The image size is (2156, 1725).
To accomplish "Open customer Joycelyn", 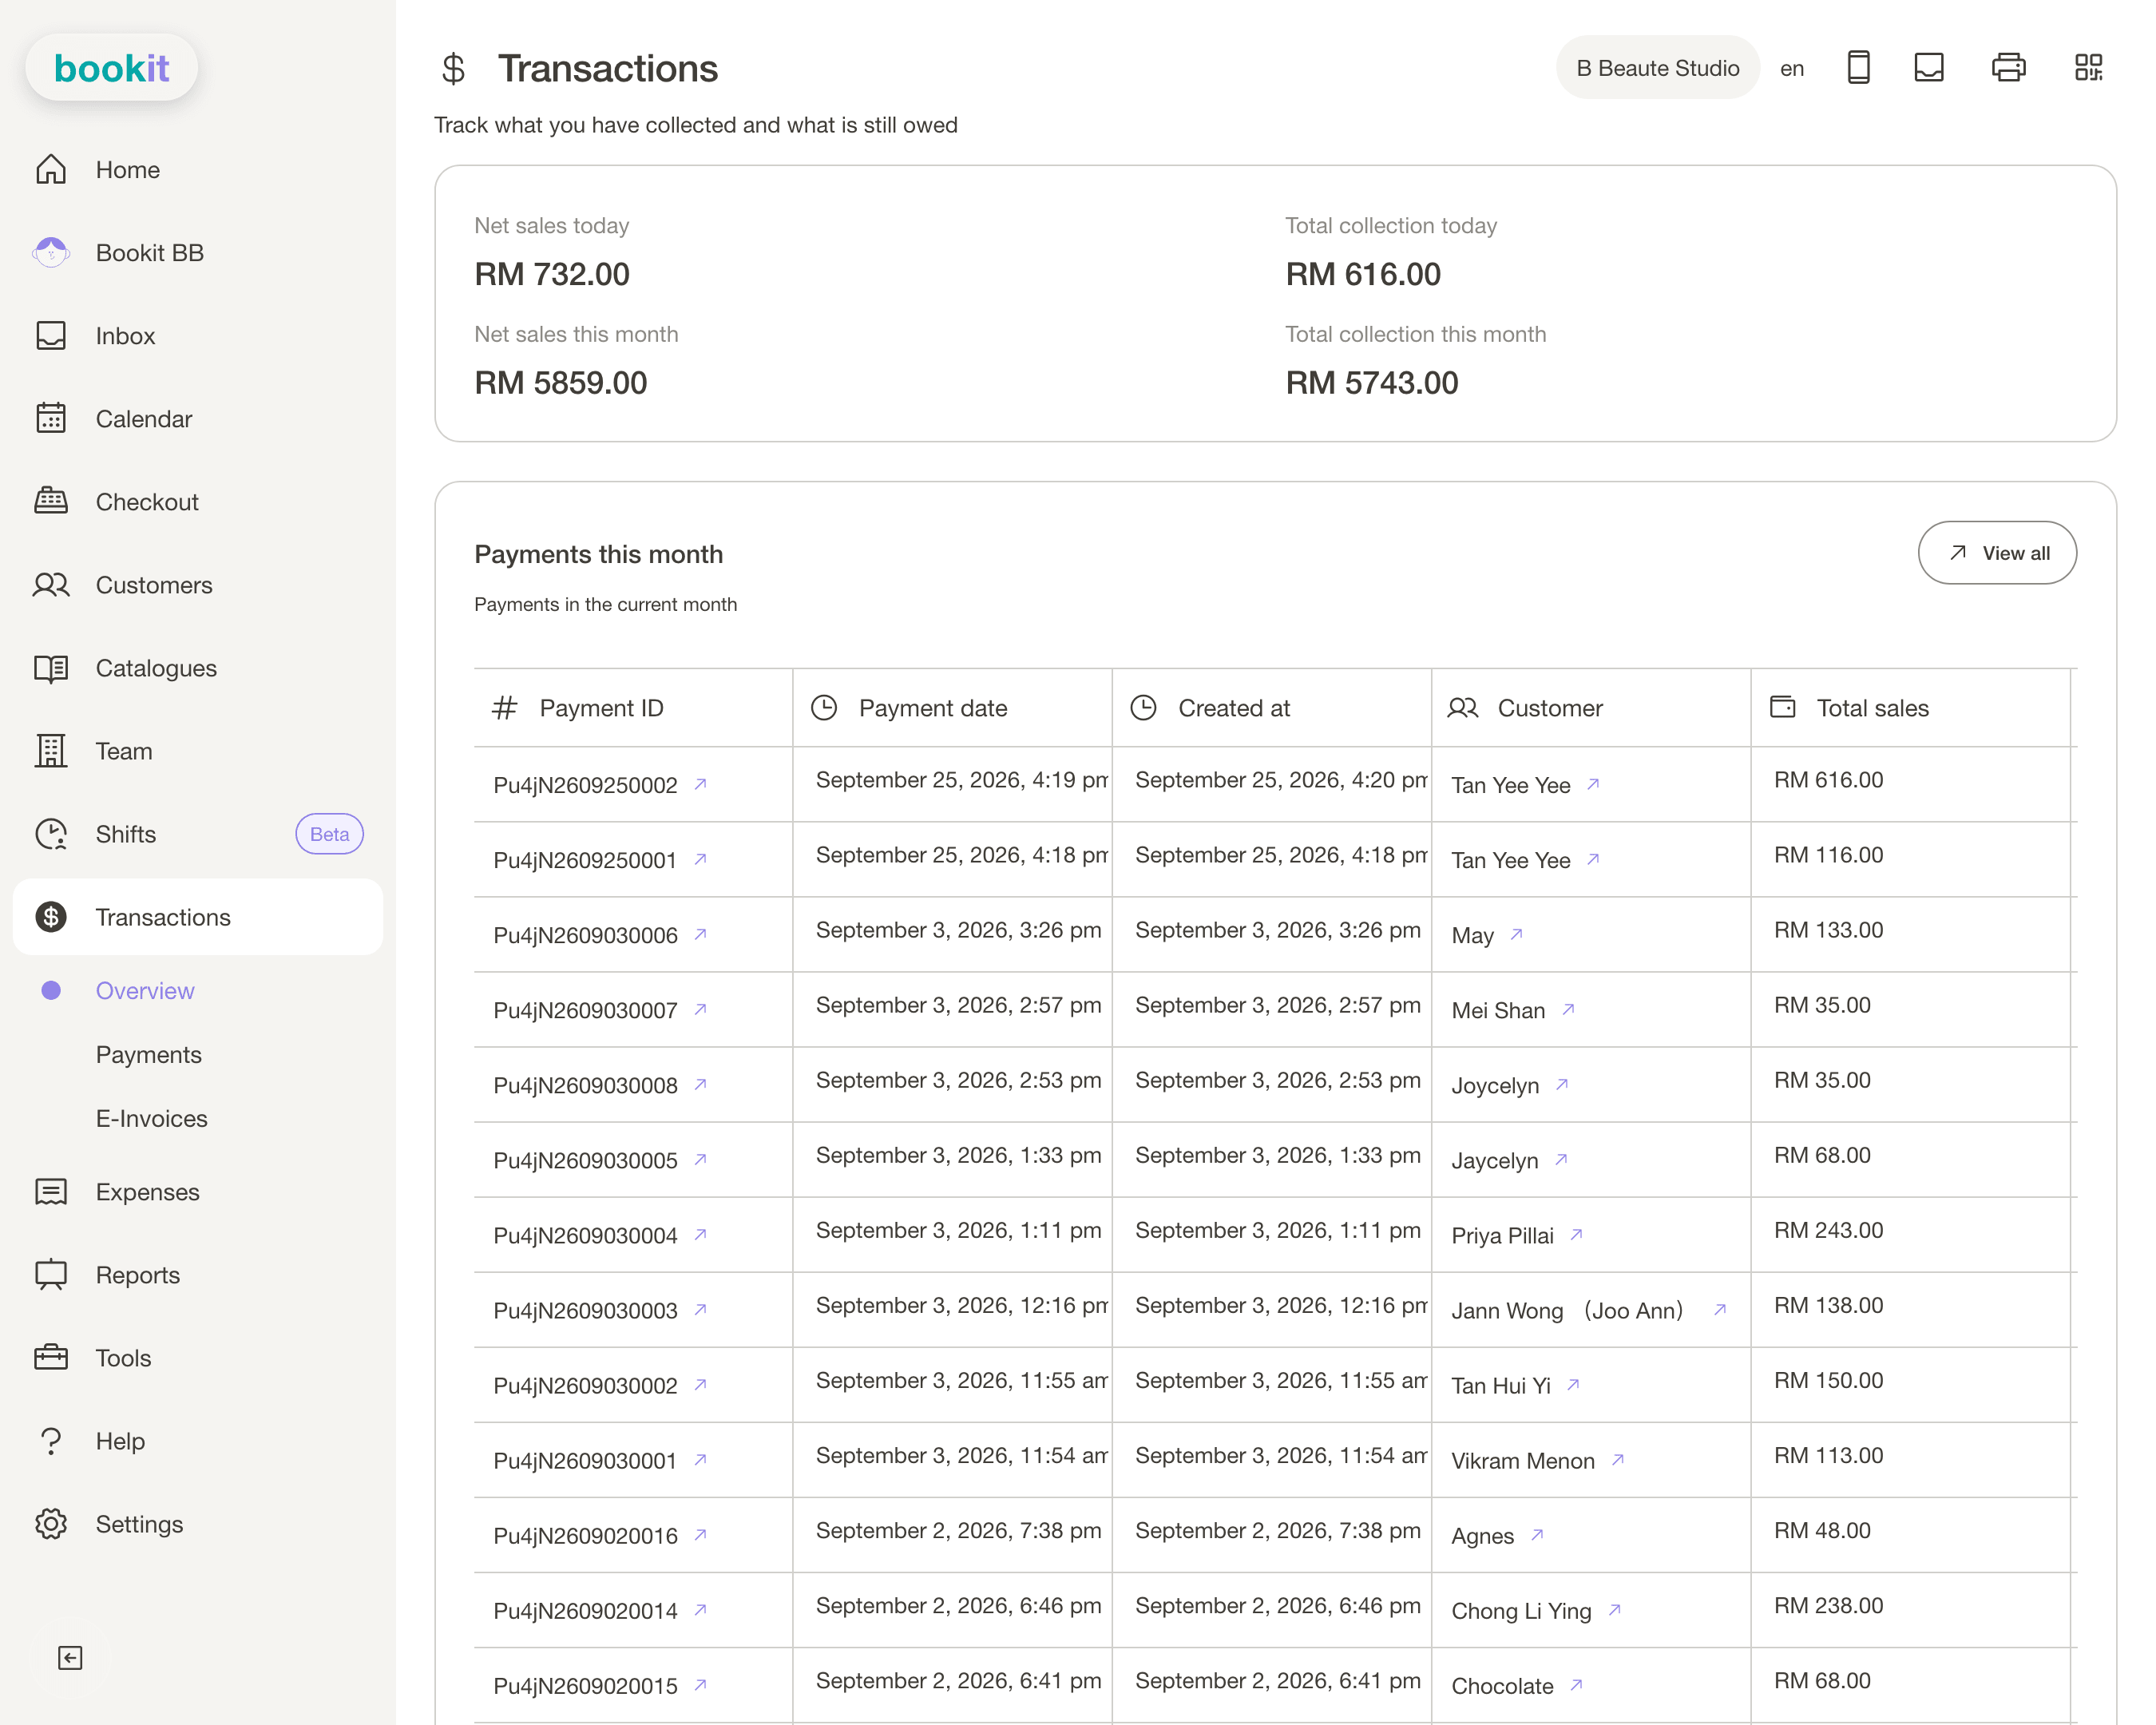I will tap(1494, 1085).
